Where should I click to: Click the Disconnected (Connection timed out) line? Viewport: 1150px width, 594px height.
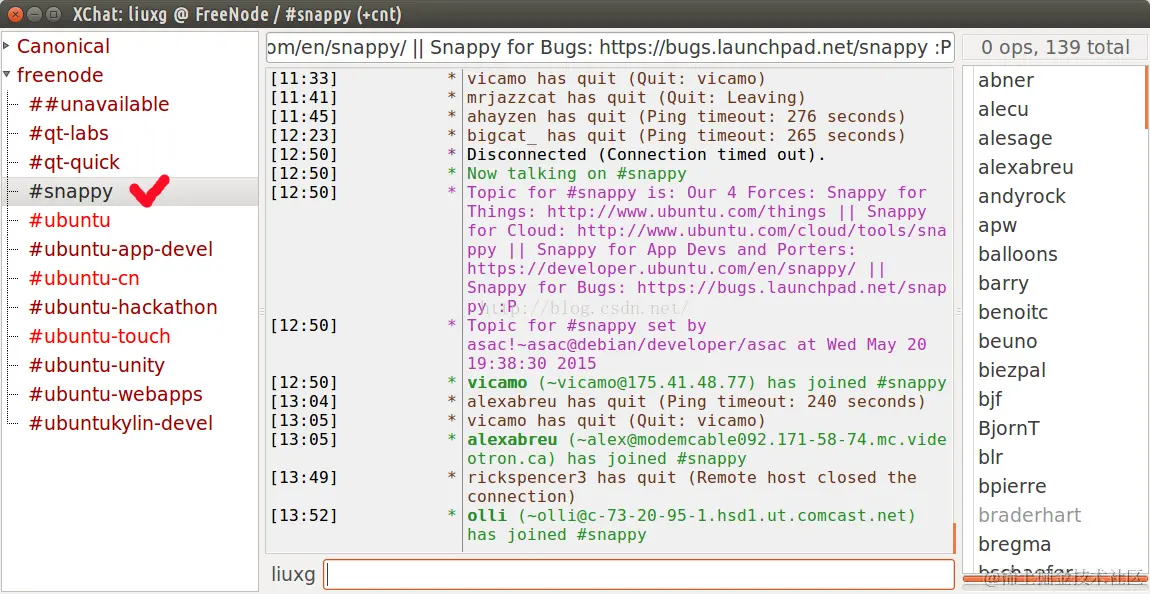(x=646, y=155)
